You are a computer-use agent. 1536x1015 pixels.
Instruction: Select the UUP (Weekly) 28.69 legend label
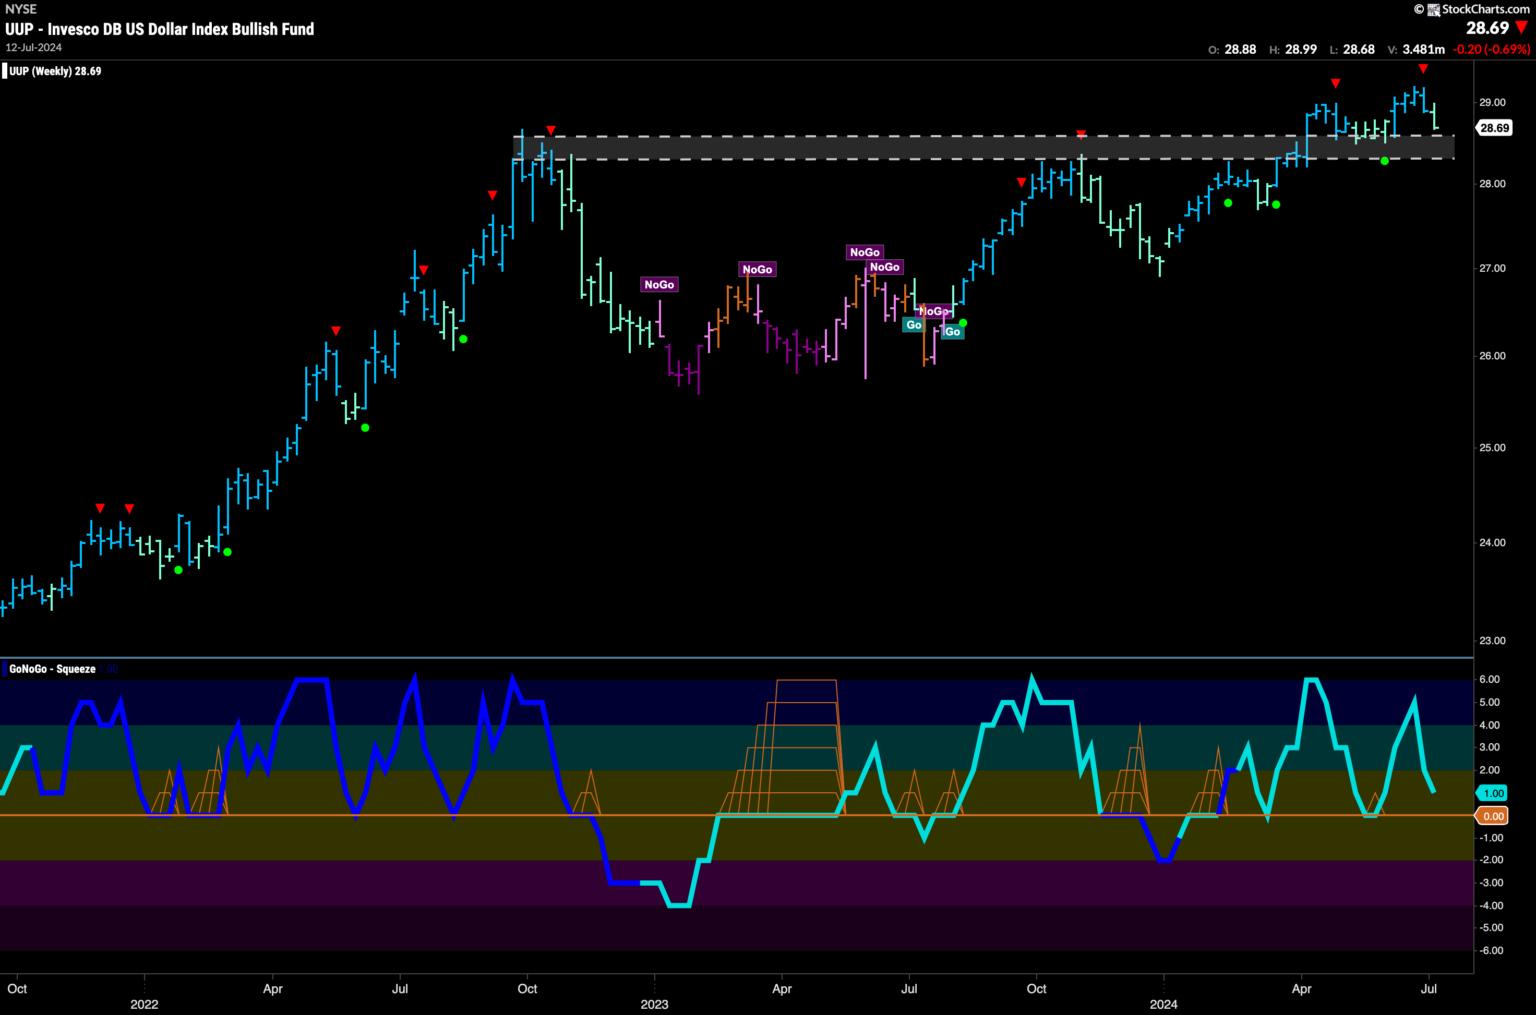[55, 71]
